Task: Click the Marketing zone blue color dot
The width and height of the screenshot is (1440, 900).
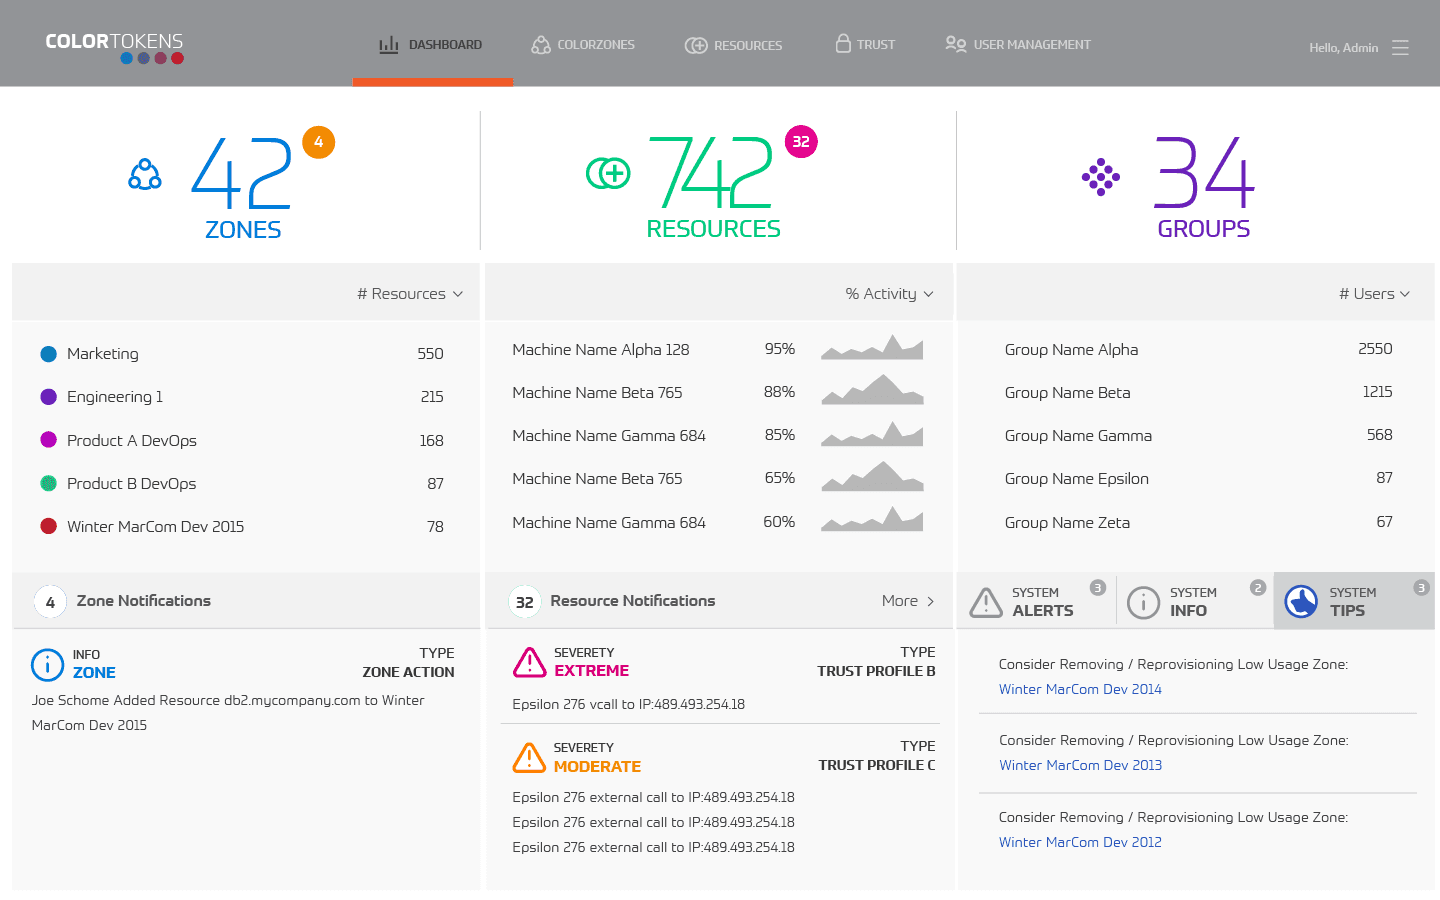Action: [48, 354]
